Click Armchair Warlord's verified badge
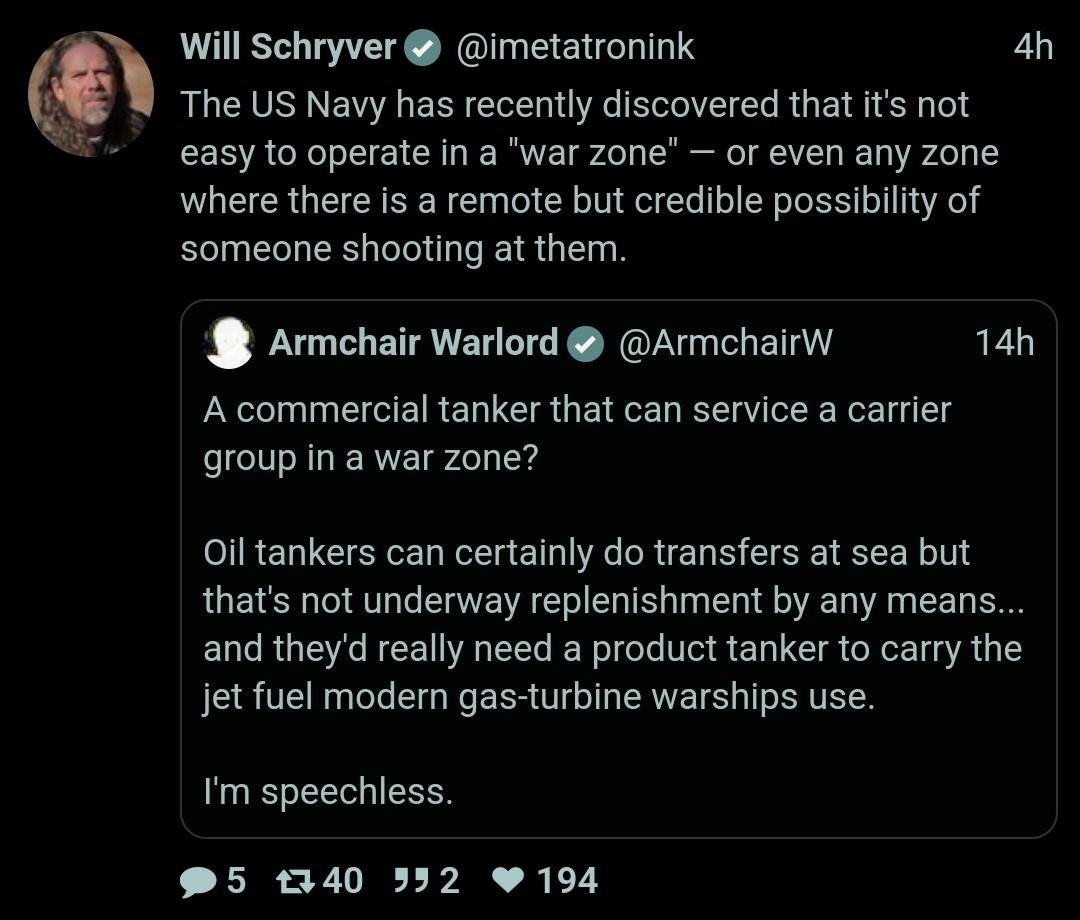 [x=585, y=344]
